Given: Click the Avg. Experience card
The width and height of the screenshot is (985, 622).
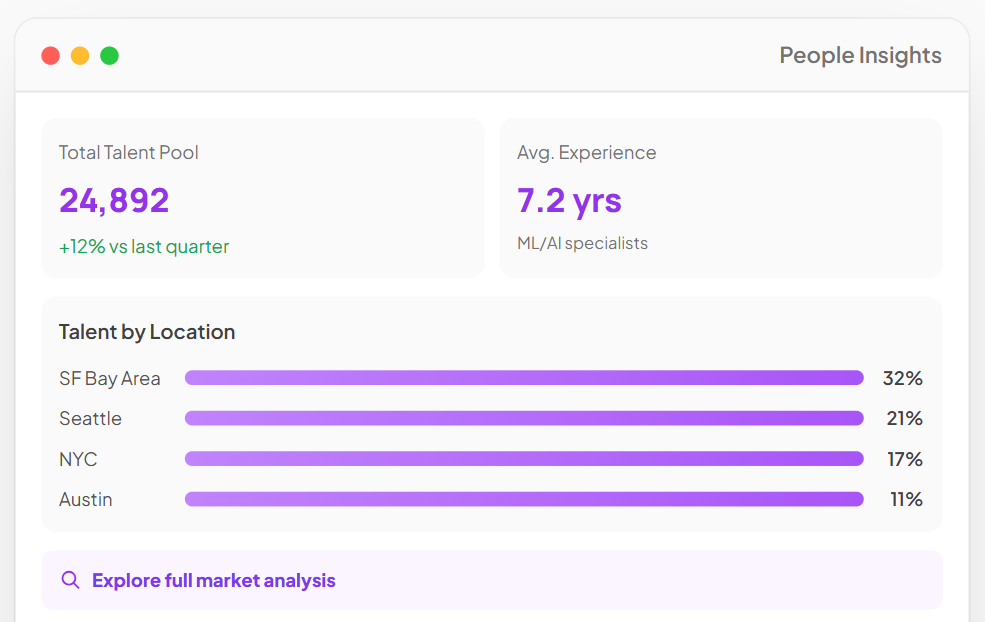Looking at the screenshot, I should click(x=721, y=198).
